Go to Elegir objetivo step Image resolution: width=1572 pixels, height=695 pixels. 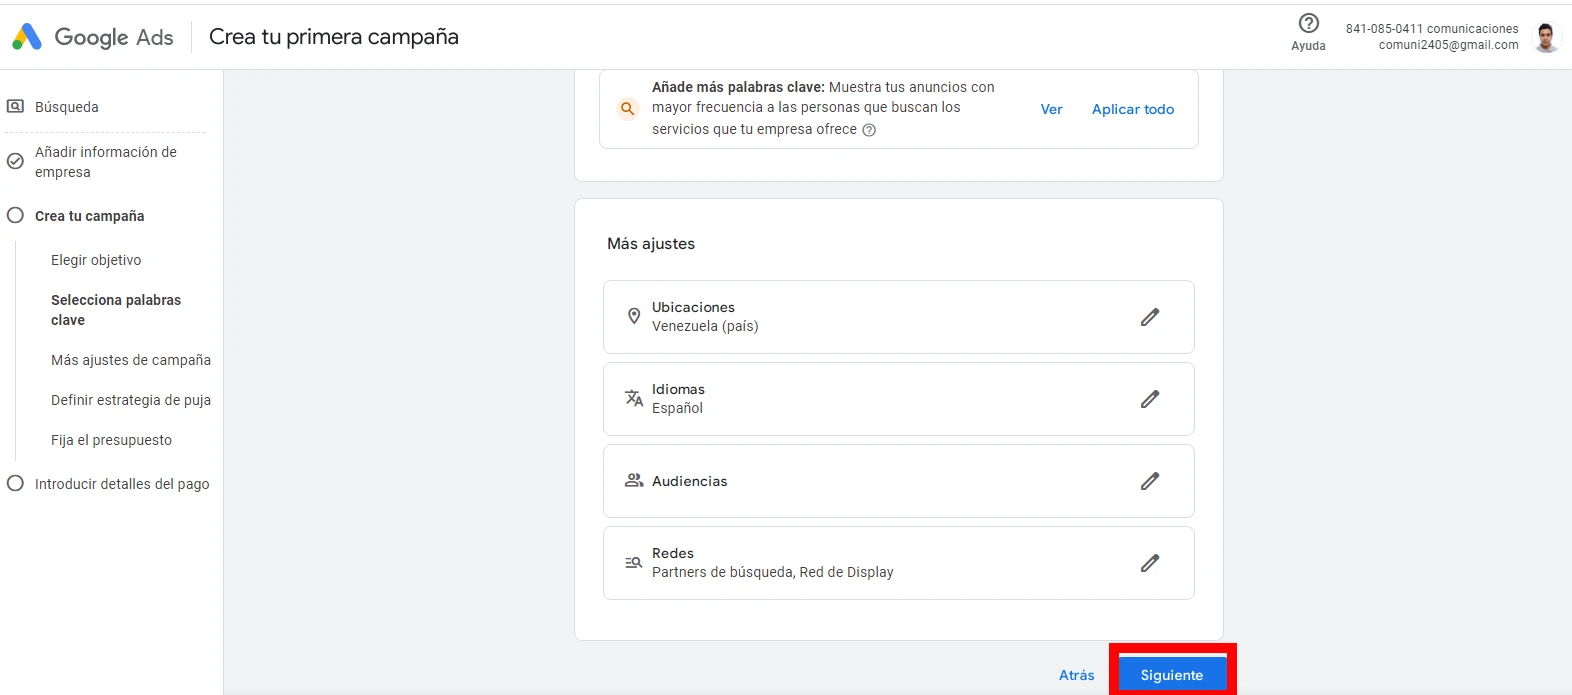(96, 260)
